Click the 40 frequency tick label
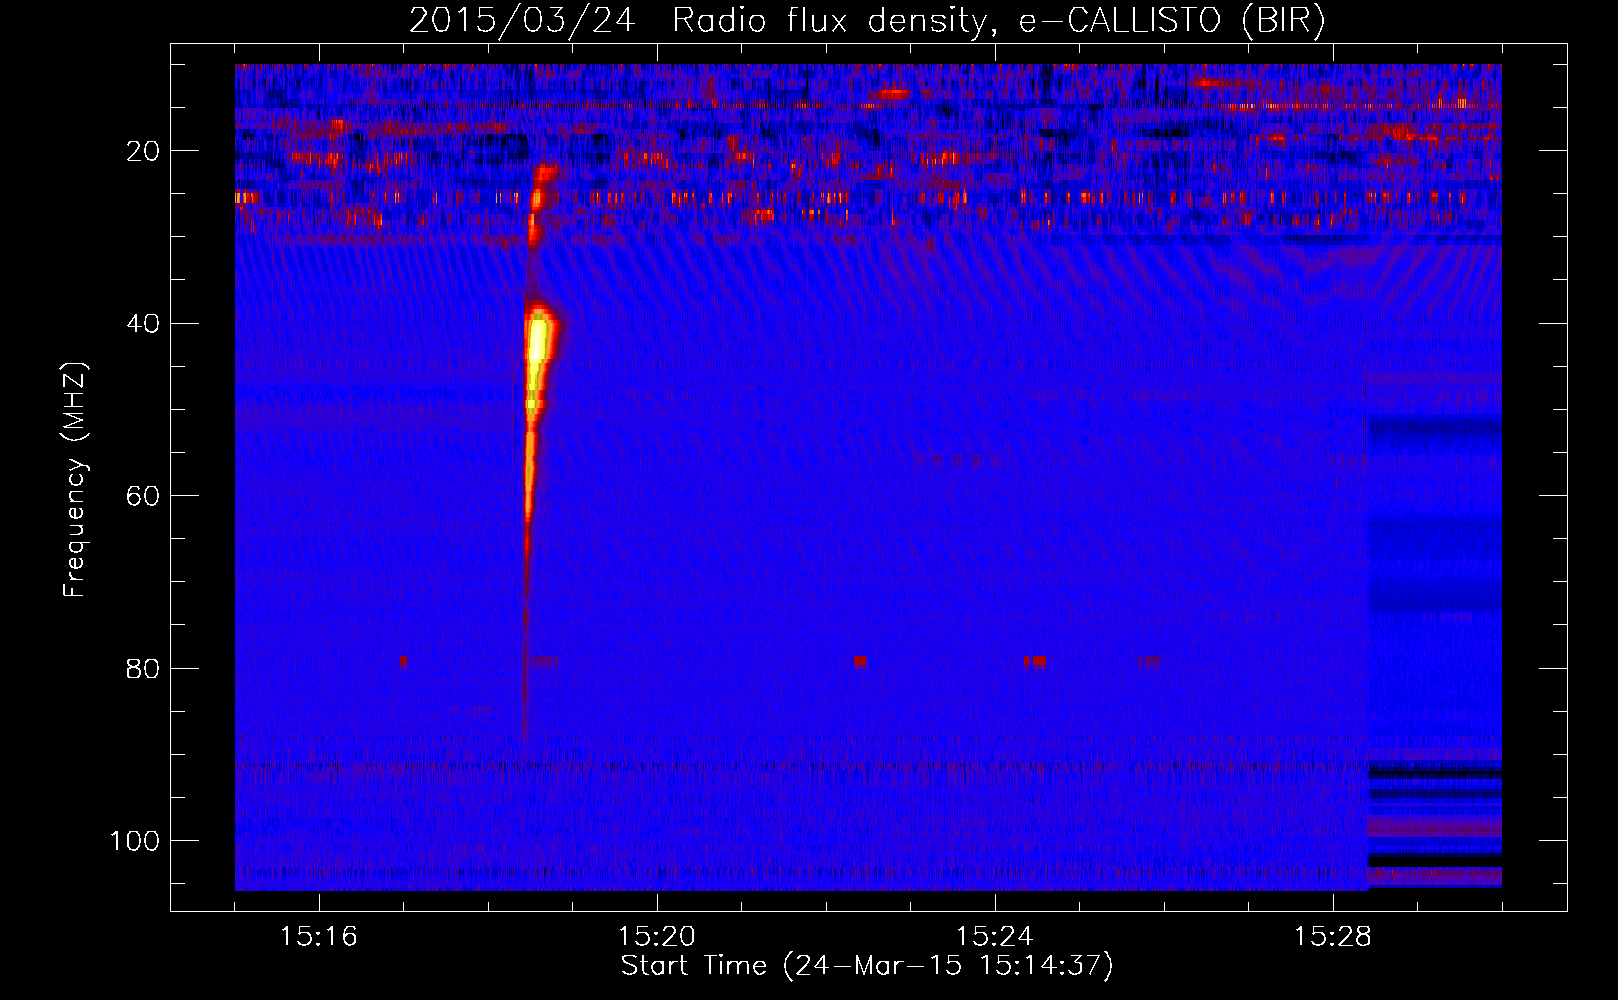This screenshot has height=1000, width=1618. [144, 324]
